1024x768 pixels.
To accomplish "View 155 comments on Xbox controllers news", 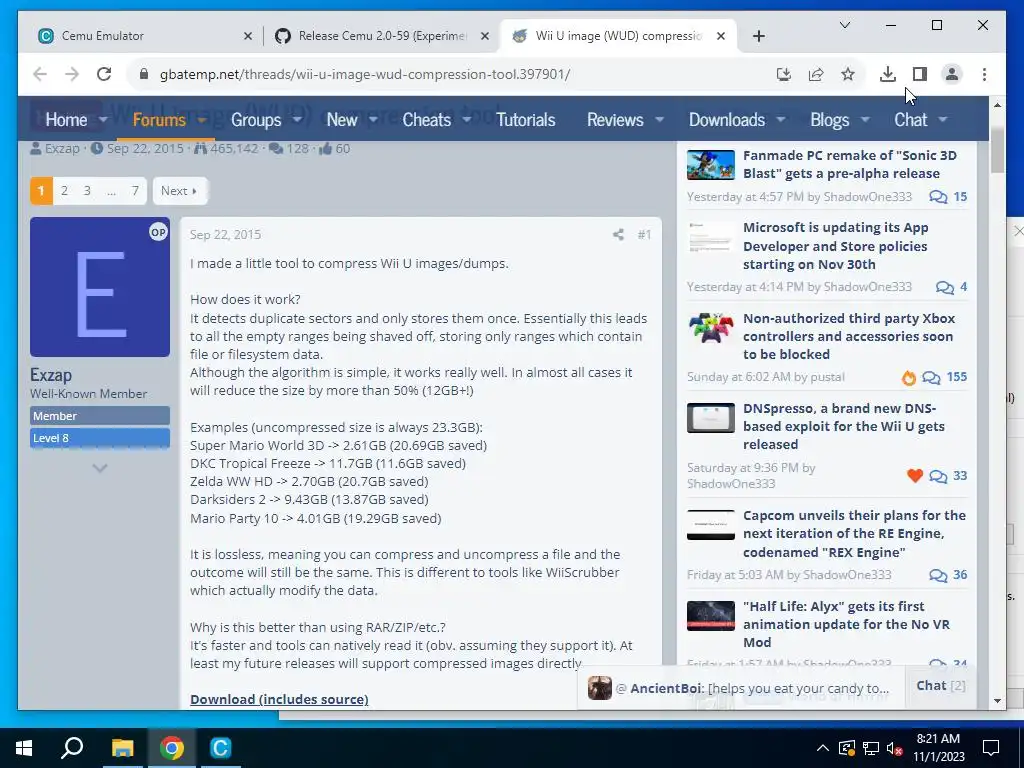I will point(944,377).
